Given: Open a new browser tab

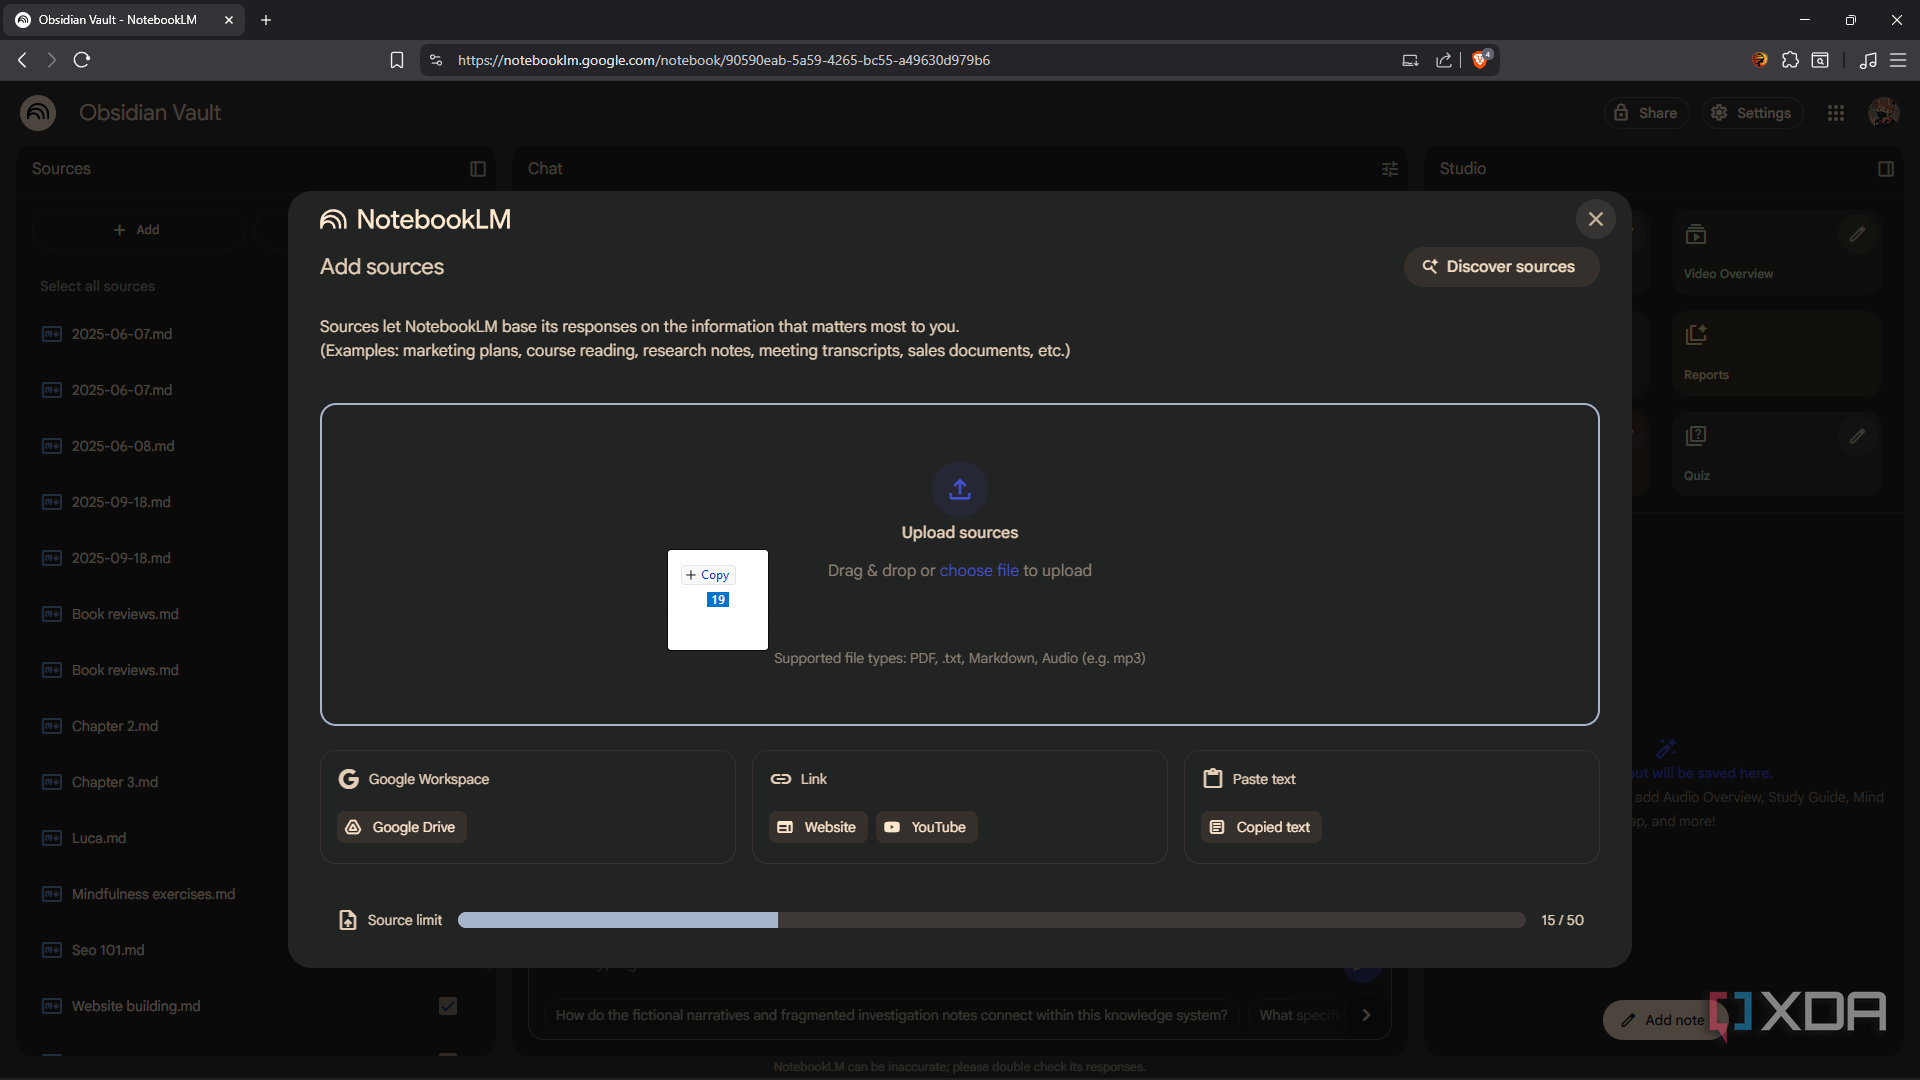Looking at the screenshot, I should (x=266, y=20).
